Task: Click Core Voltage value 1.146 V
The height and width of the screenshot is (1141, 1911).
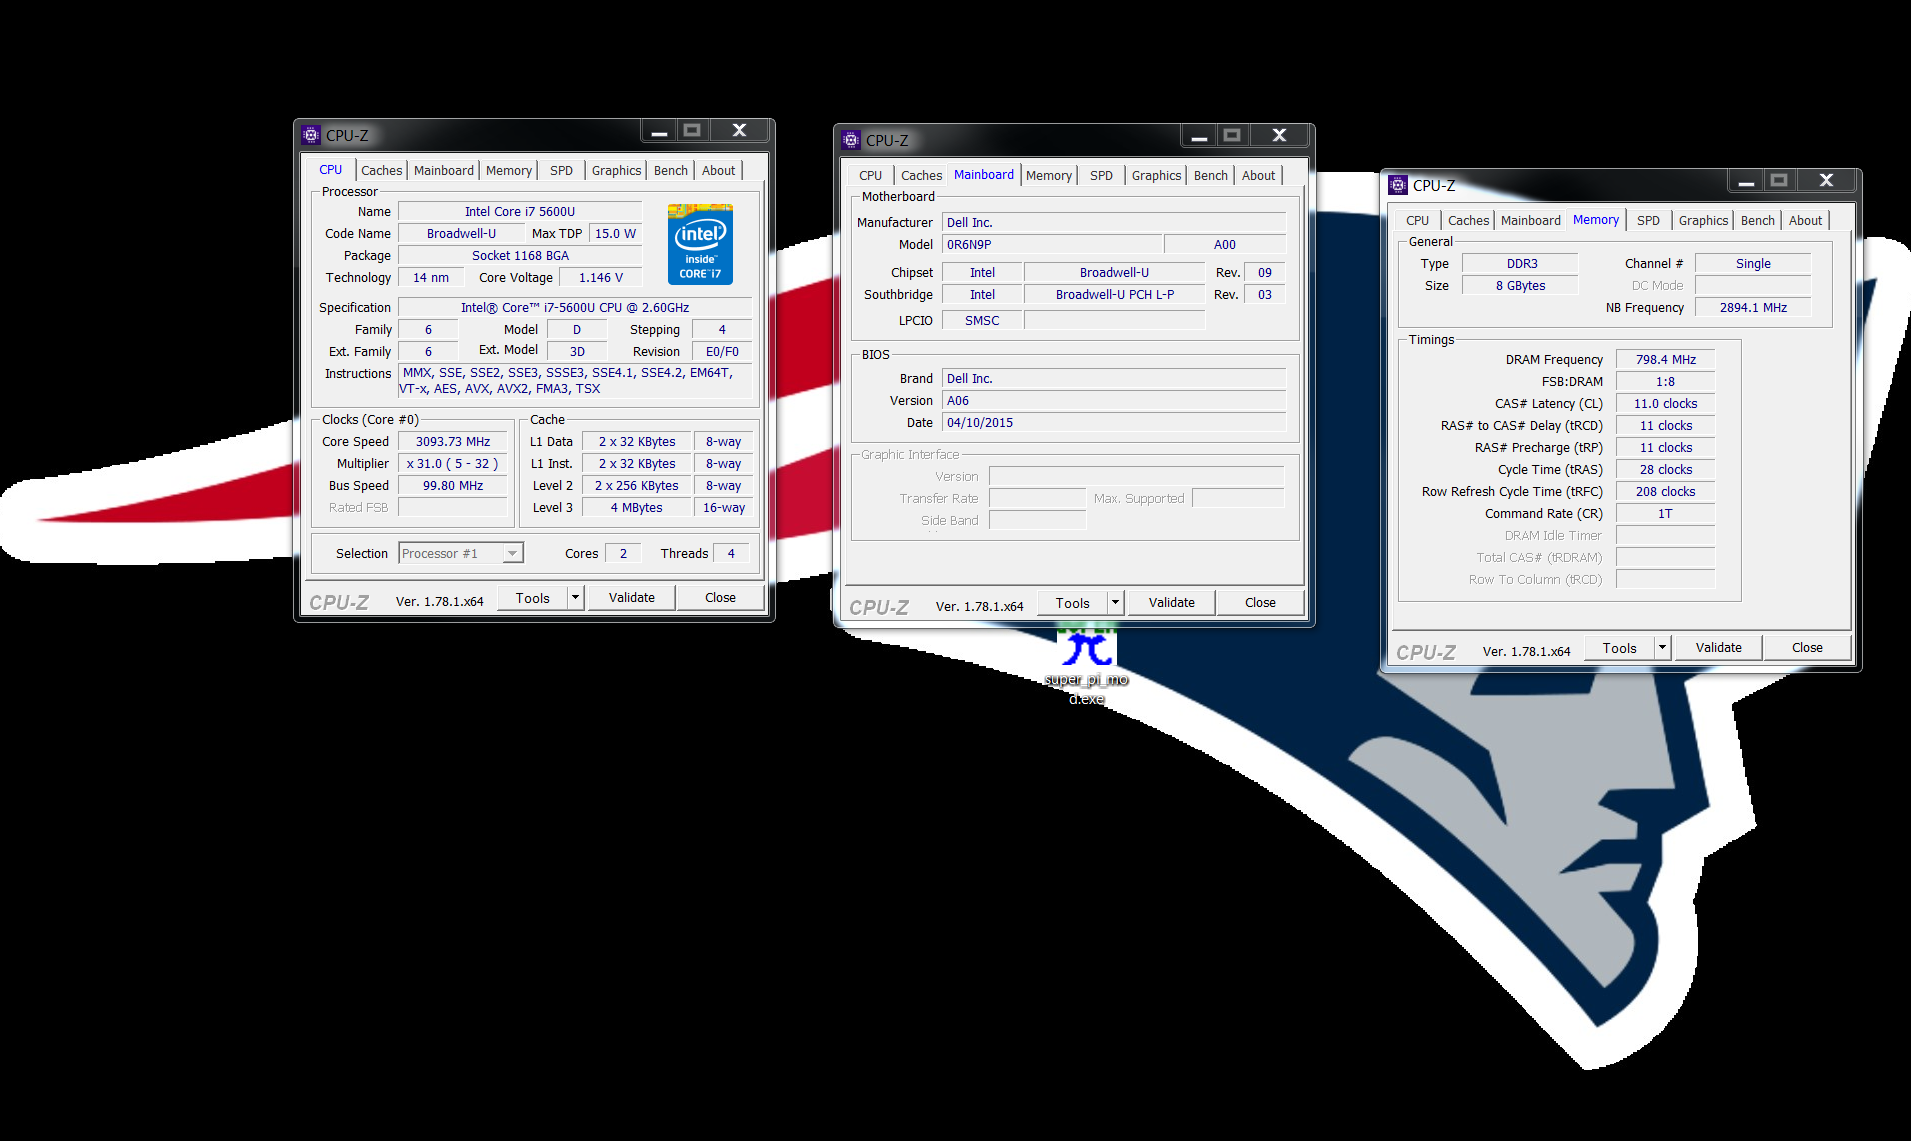Action: point(600,278)
